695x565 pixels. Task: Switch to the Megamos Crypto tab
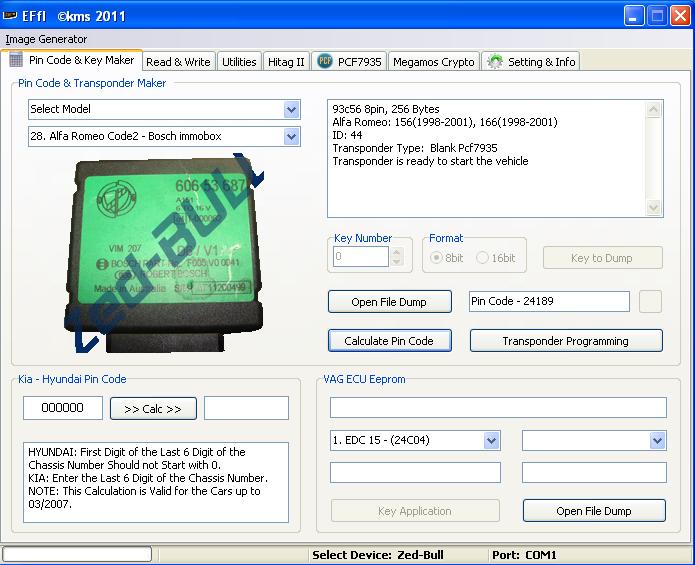pyautogui.click(x=433, y=62)
